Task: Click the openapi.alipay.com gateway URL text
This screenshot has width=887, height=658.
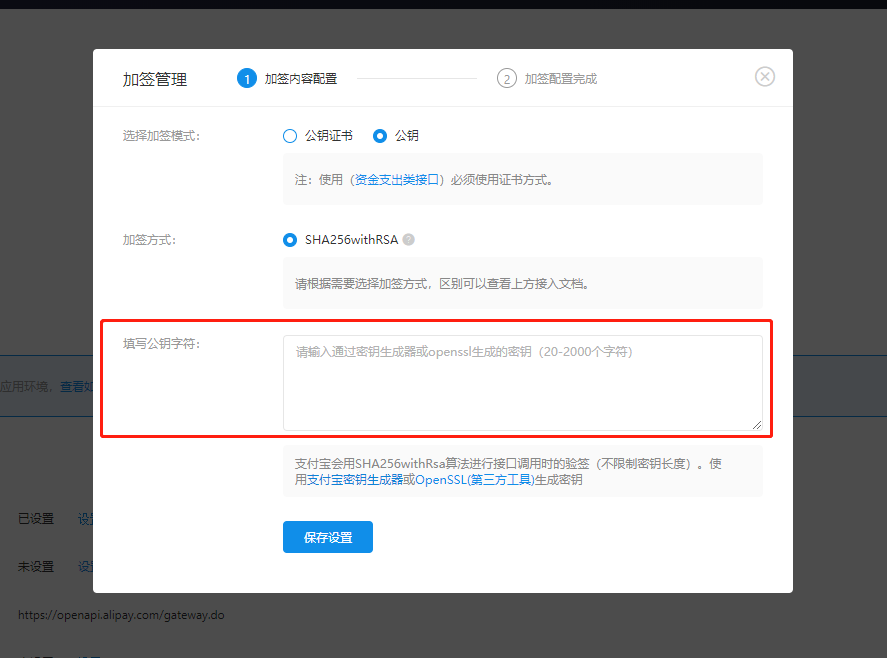Action: [x=121, y=615]
